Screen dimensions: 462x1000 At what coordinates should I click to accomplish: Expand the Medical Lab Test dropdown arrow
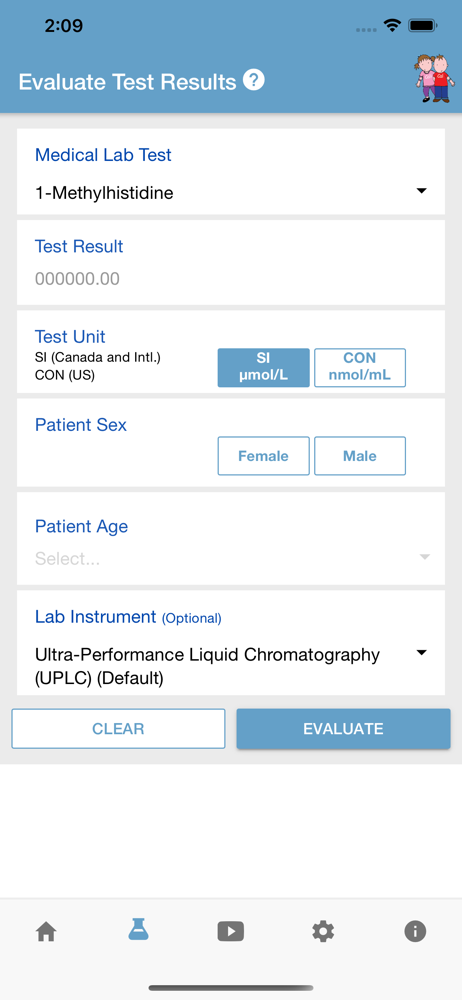pyautogui.click(x=421, y=191)
